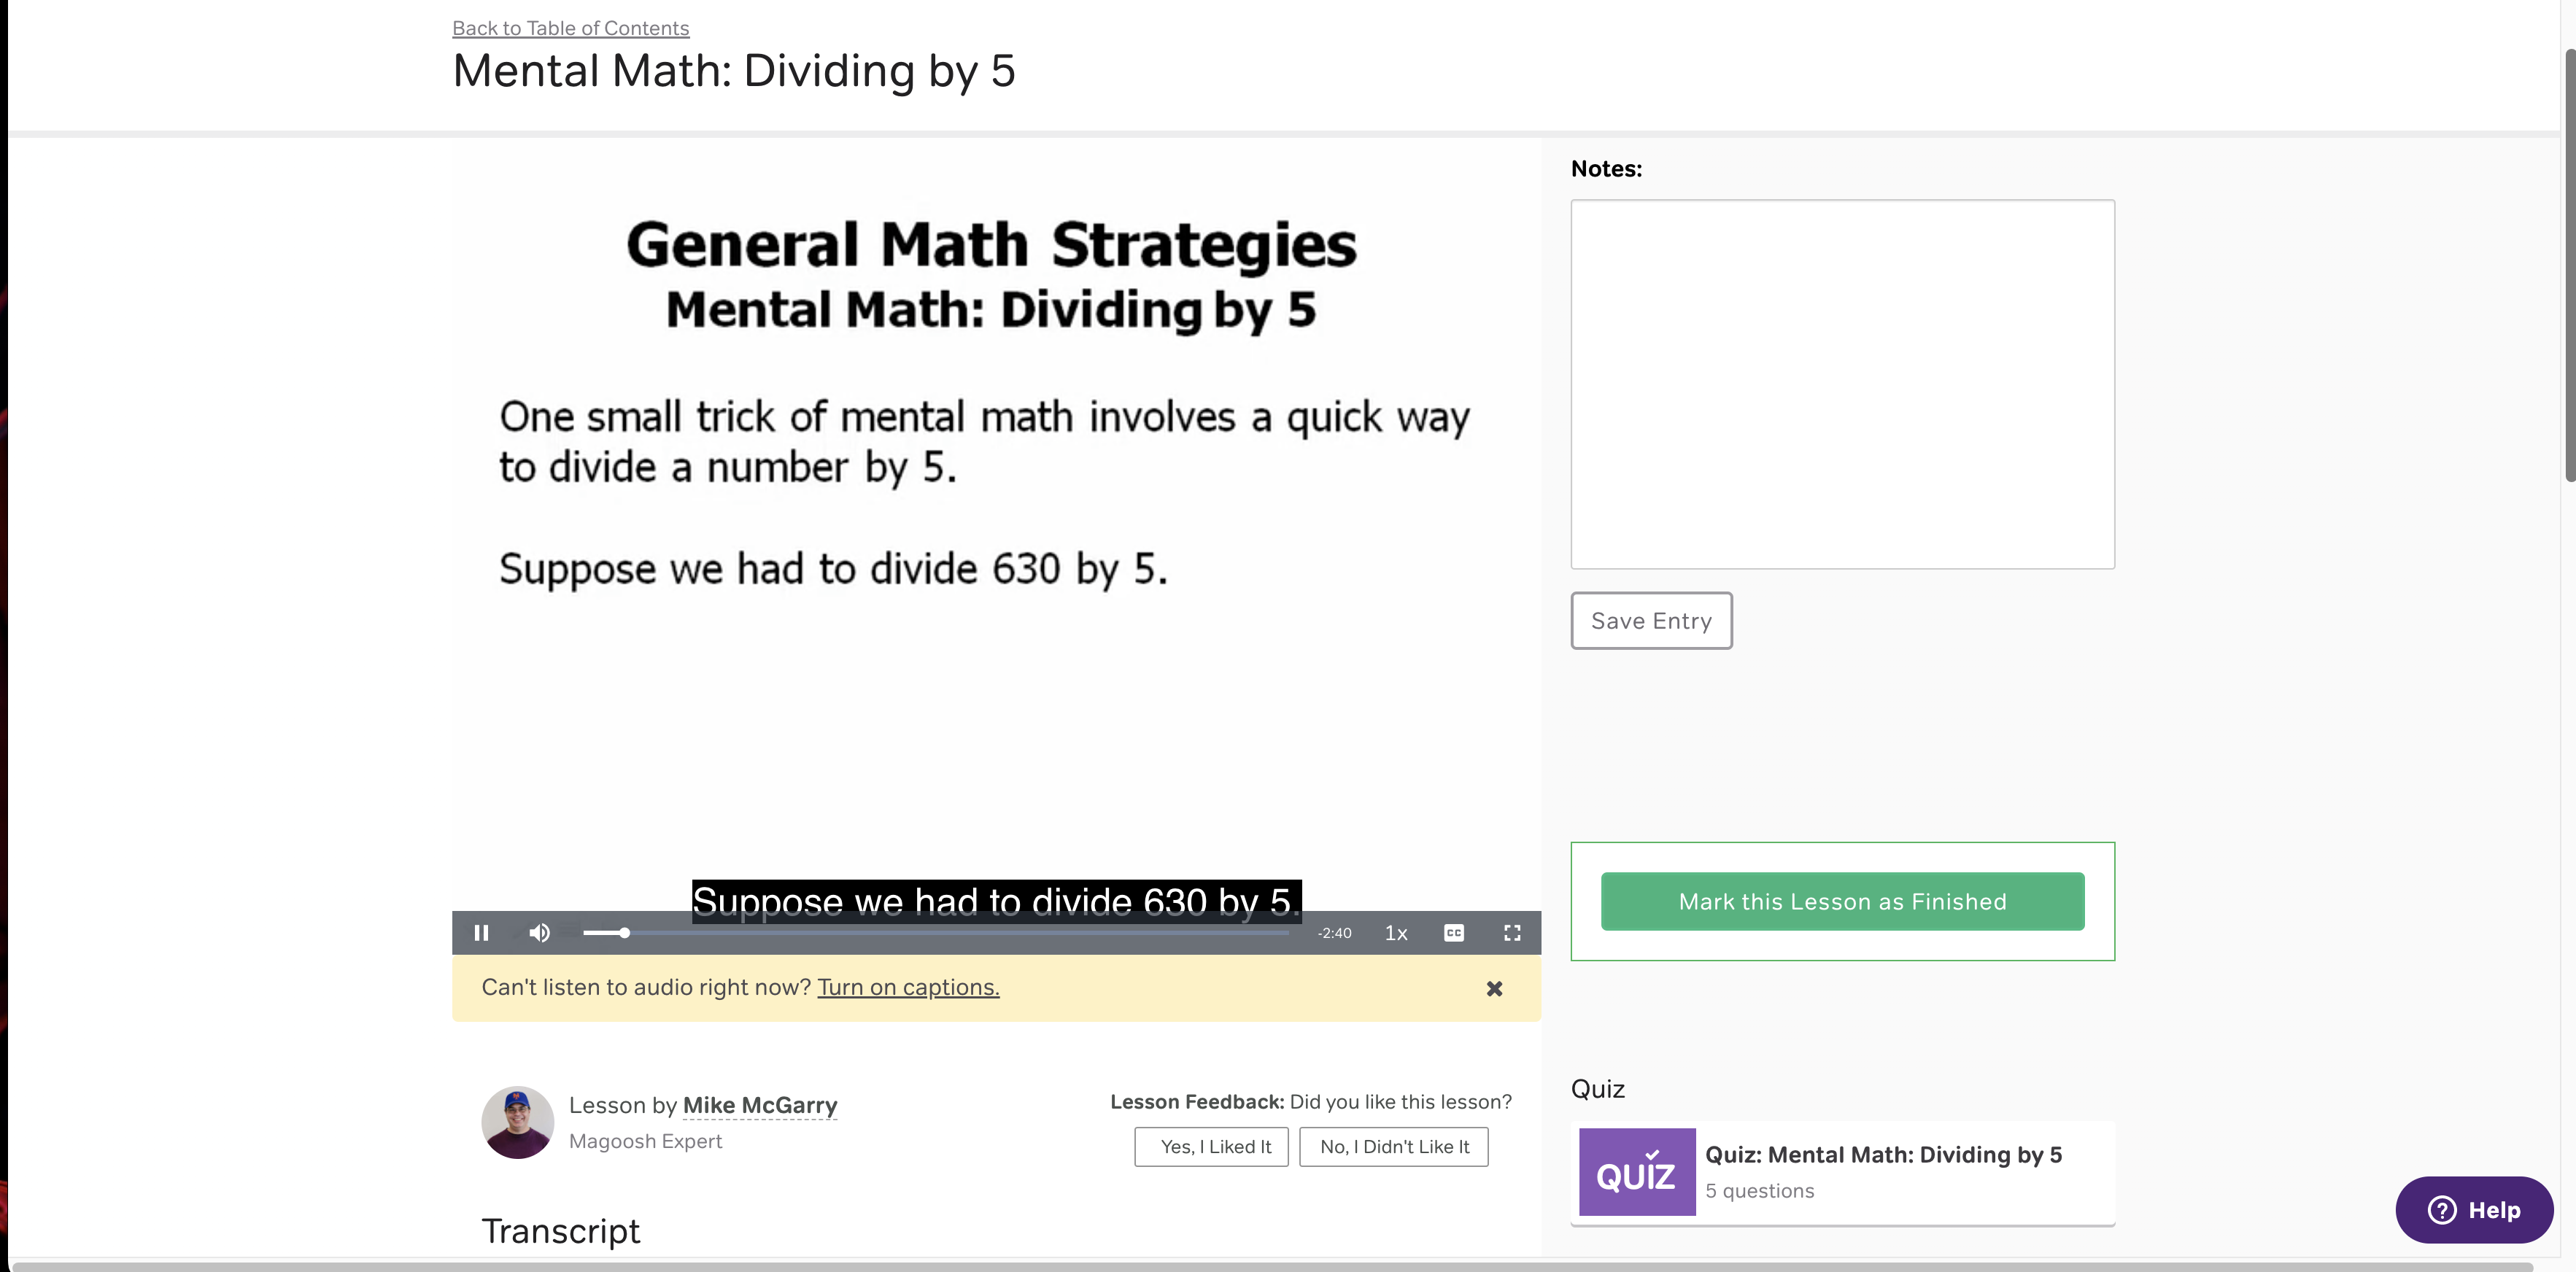
Task: Enter fullscreen video mode
Action: tap(1512, 932)
